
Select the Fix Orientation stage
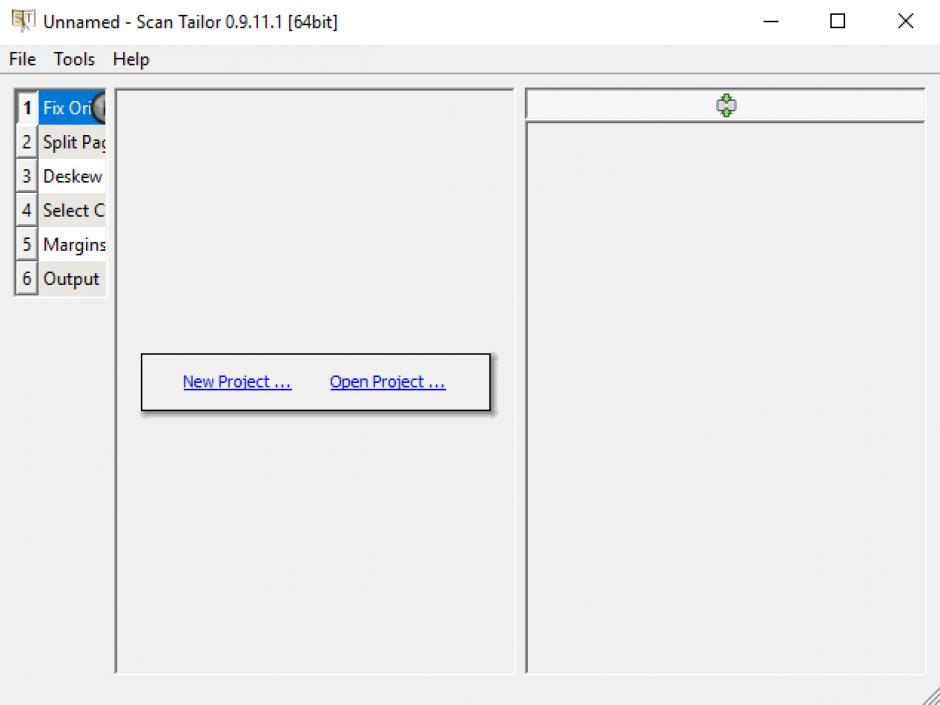point(65,108)
